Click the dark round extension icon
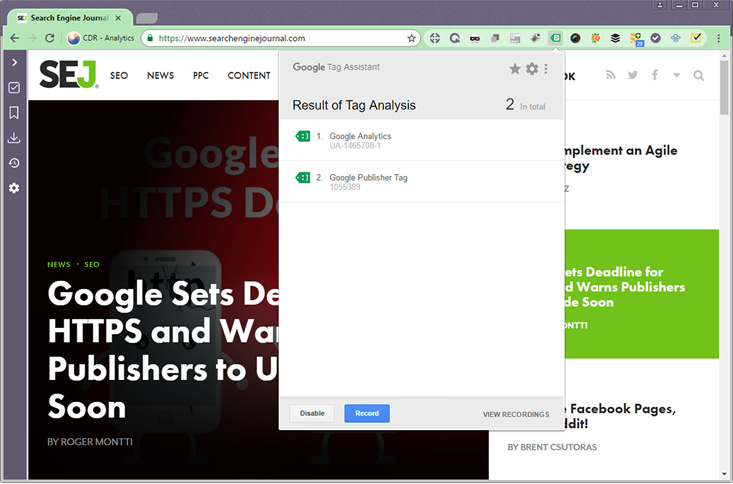733x484 pixels. [575, 38]
